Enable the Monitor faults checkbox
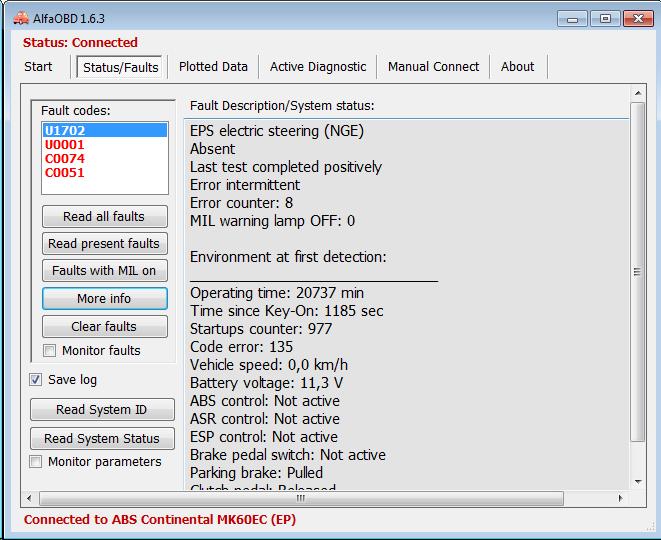This screenshot has height=540, width=661. (49, 350)
